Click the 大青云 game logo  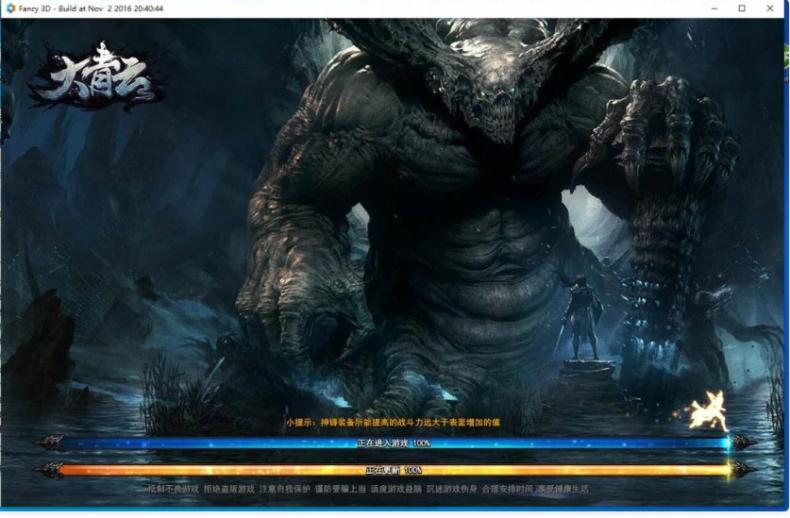click(97, 76)
